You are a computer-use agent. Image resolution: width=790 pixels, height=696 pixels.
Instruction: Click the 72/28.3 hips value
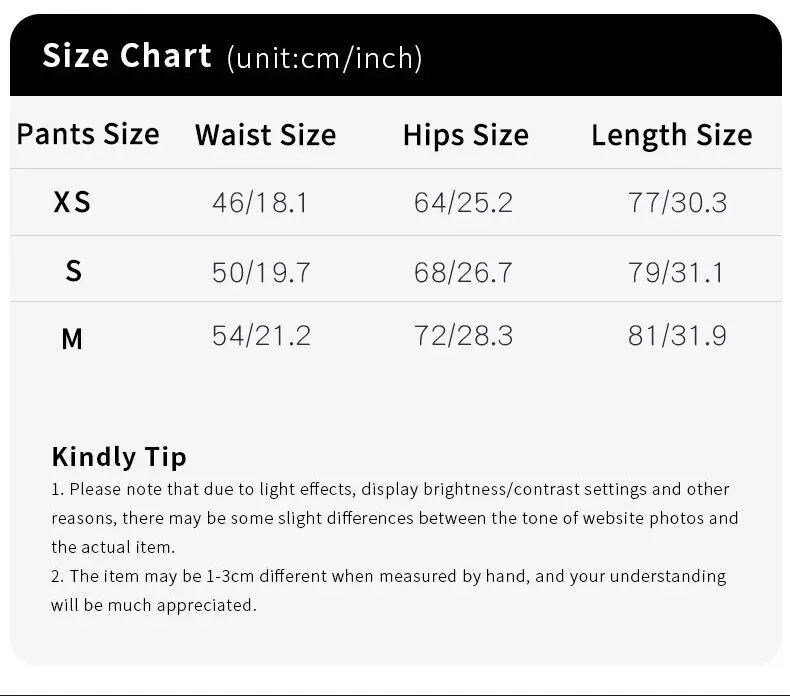[x=463, y=336]
